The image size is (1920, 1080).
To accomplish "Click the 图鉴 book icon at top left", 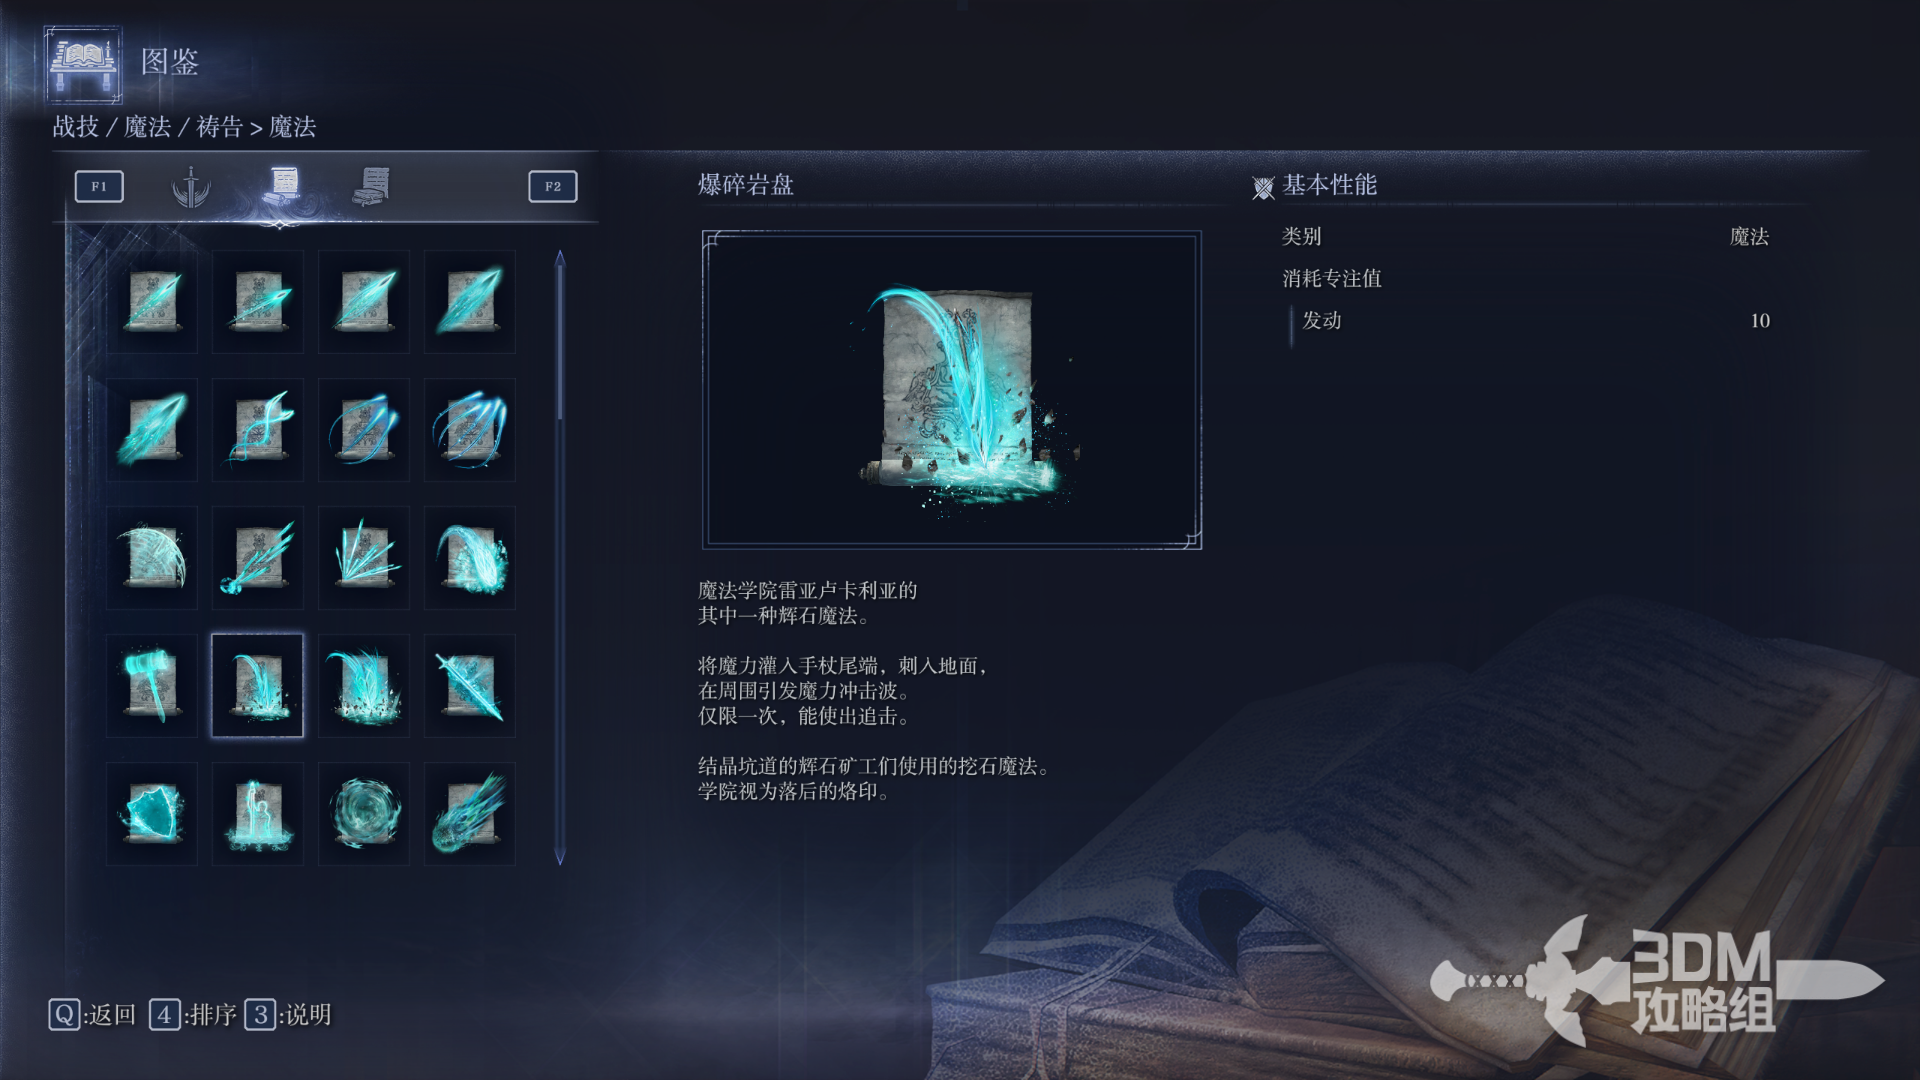I will 83,64.
